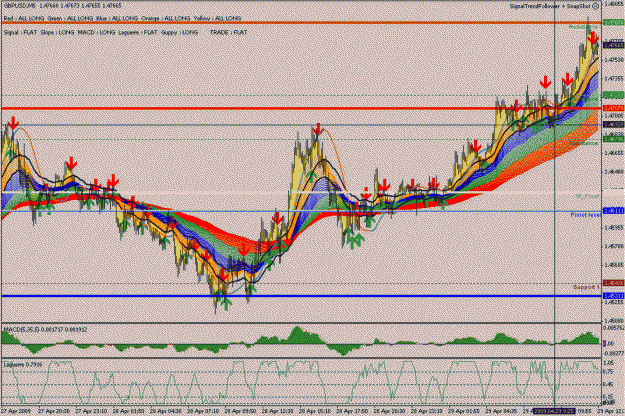Click the 'Signal : FLAT' indicator readout
625x416 pixels.
[x=20, y=32]
